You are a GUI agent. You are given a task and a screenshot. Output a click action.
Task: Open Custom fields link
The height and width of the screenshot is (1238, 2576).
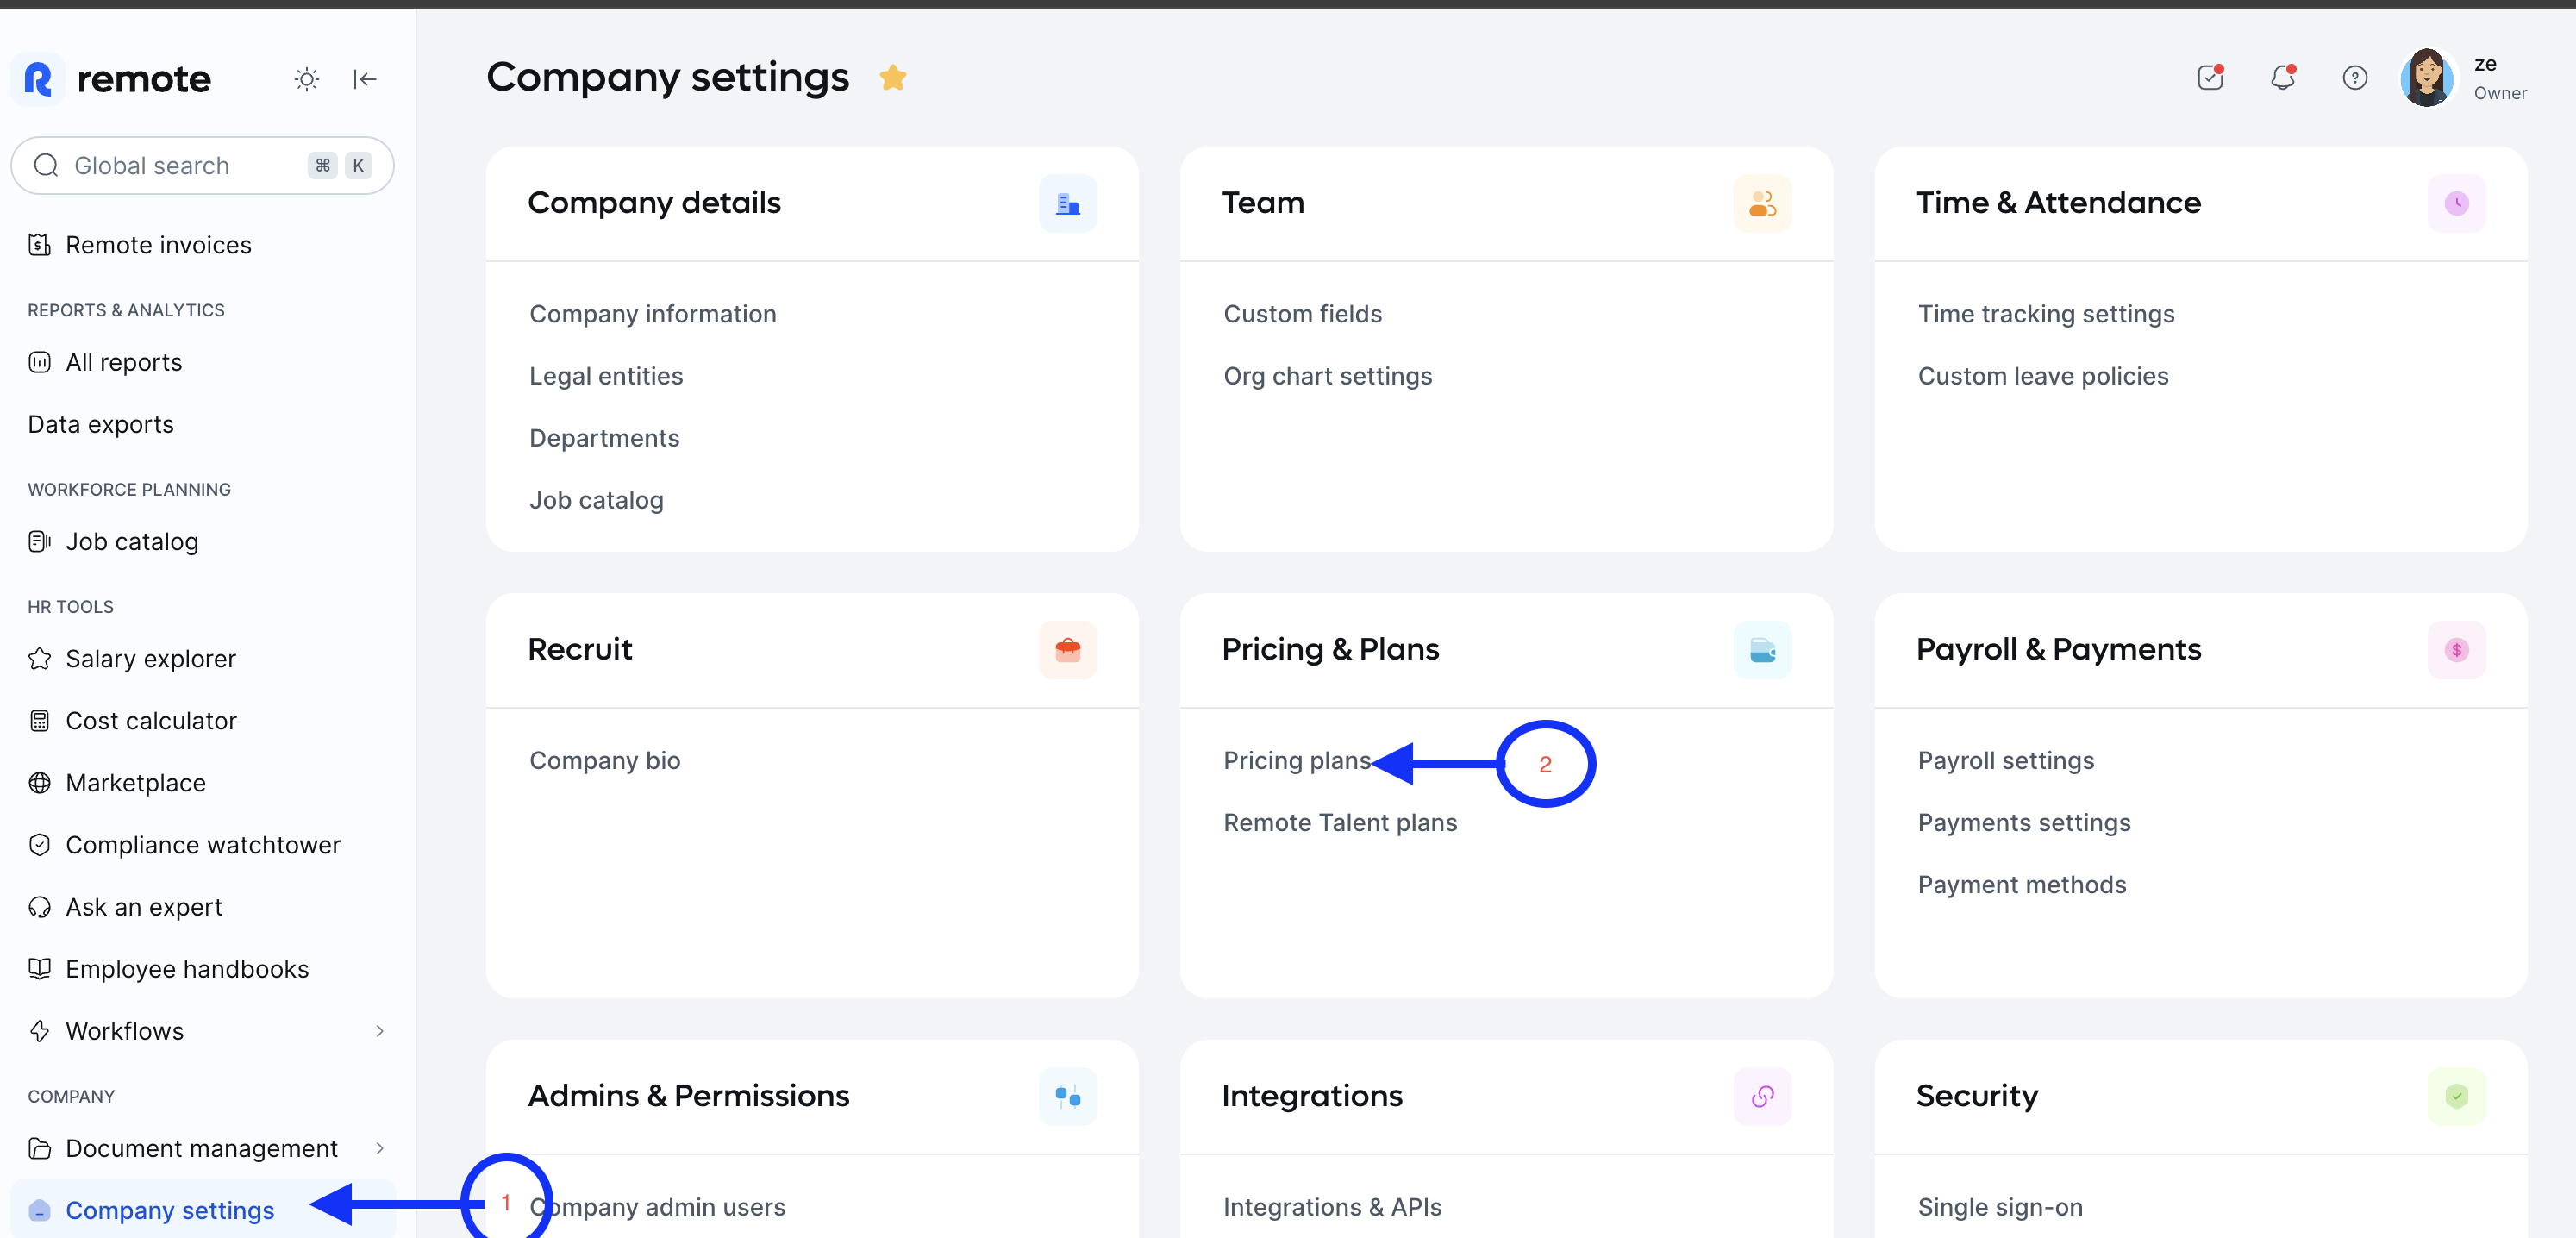pyautogui.click(x=1302, y=314)
